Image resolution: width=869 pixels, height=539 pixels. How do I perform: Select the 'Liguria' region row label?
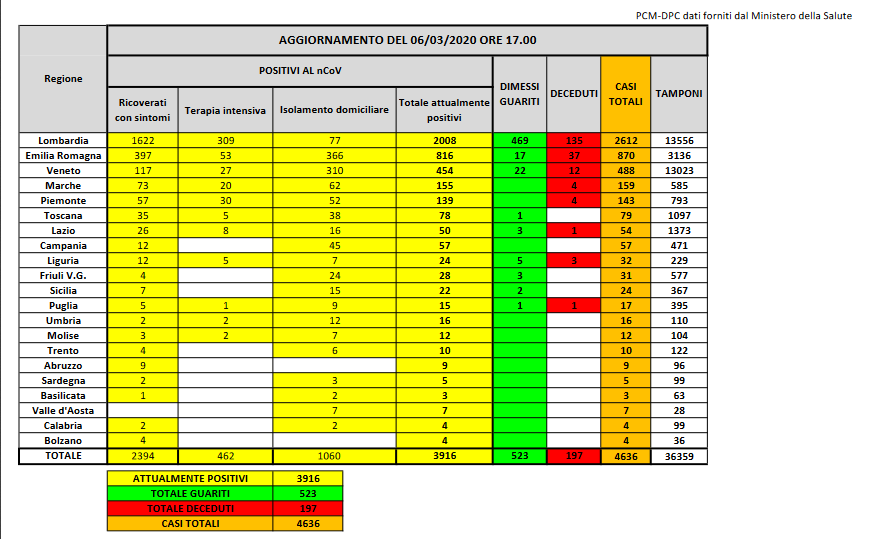click(x=63, y=260)
